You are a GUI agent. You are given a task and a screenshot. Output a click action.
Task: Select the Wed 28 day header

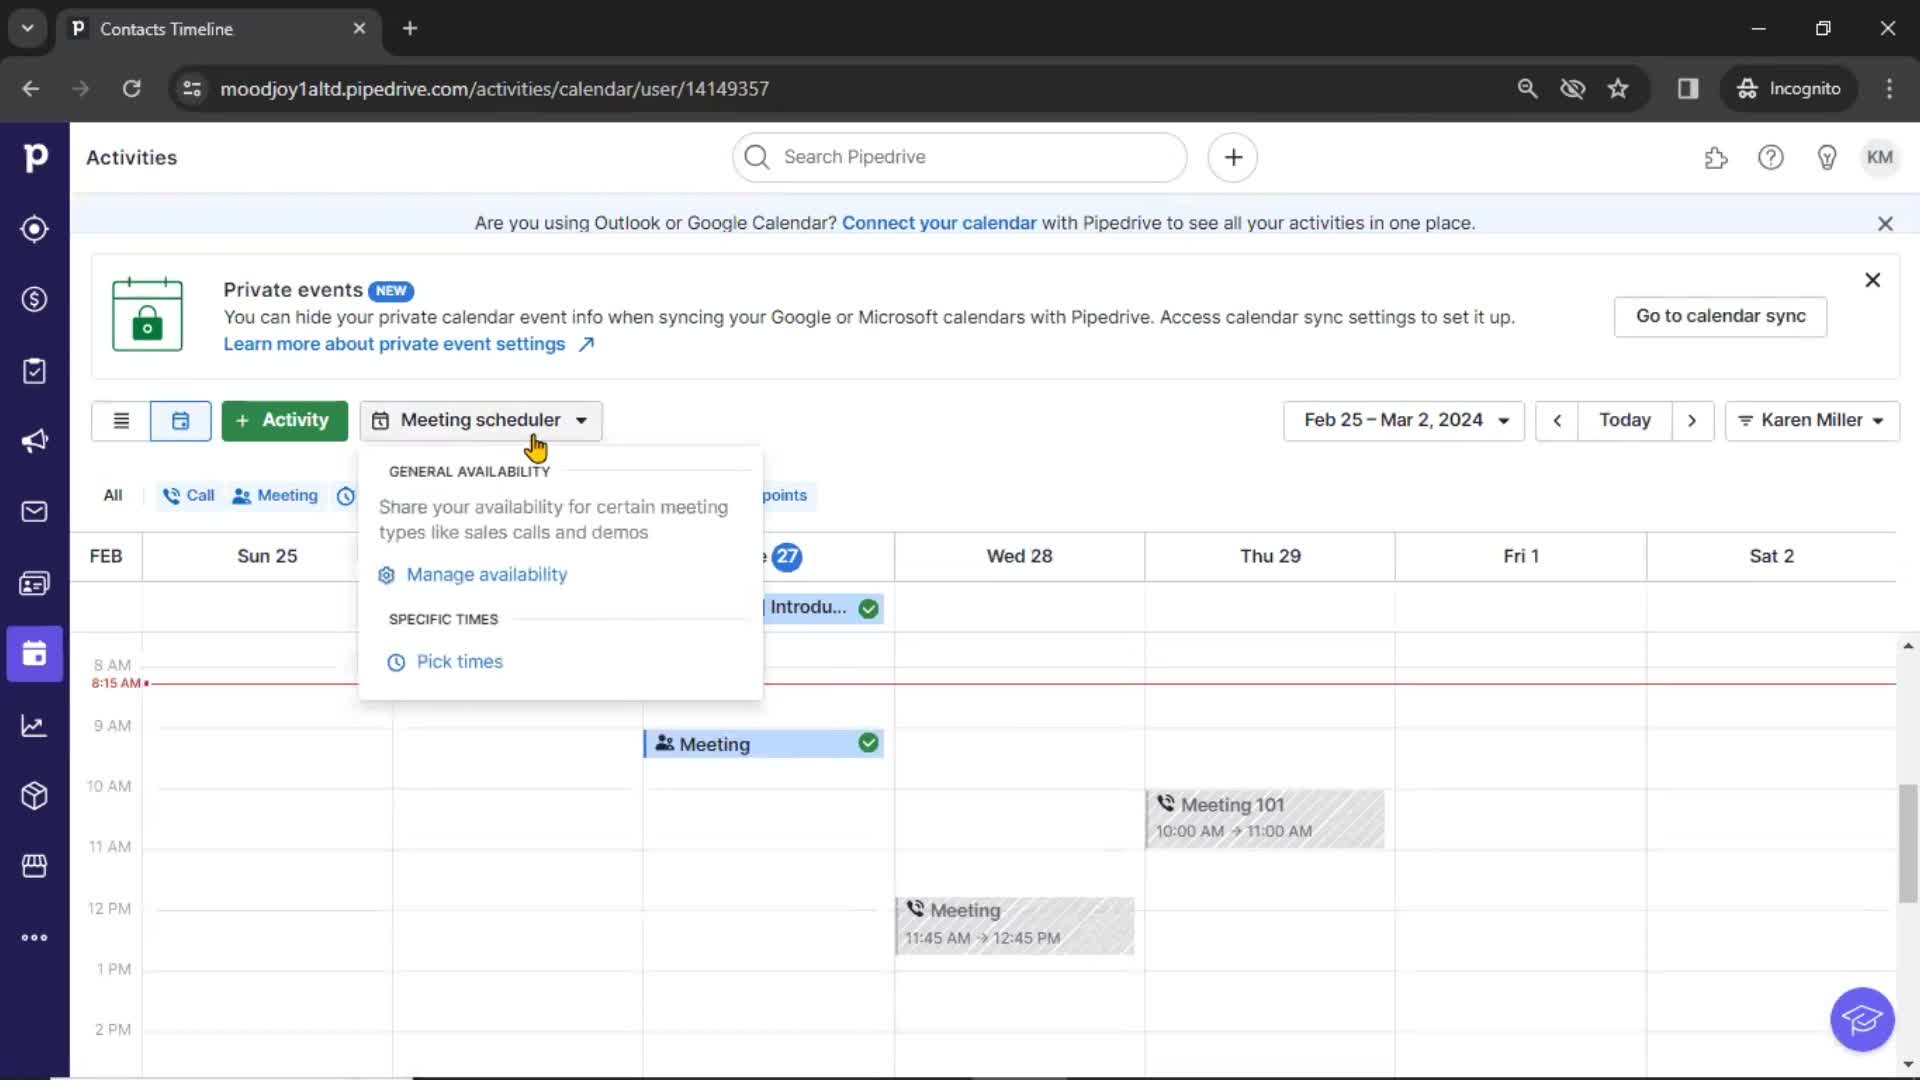[x=1019, y=557]
